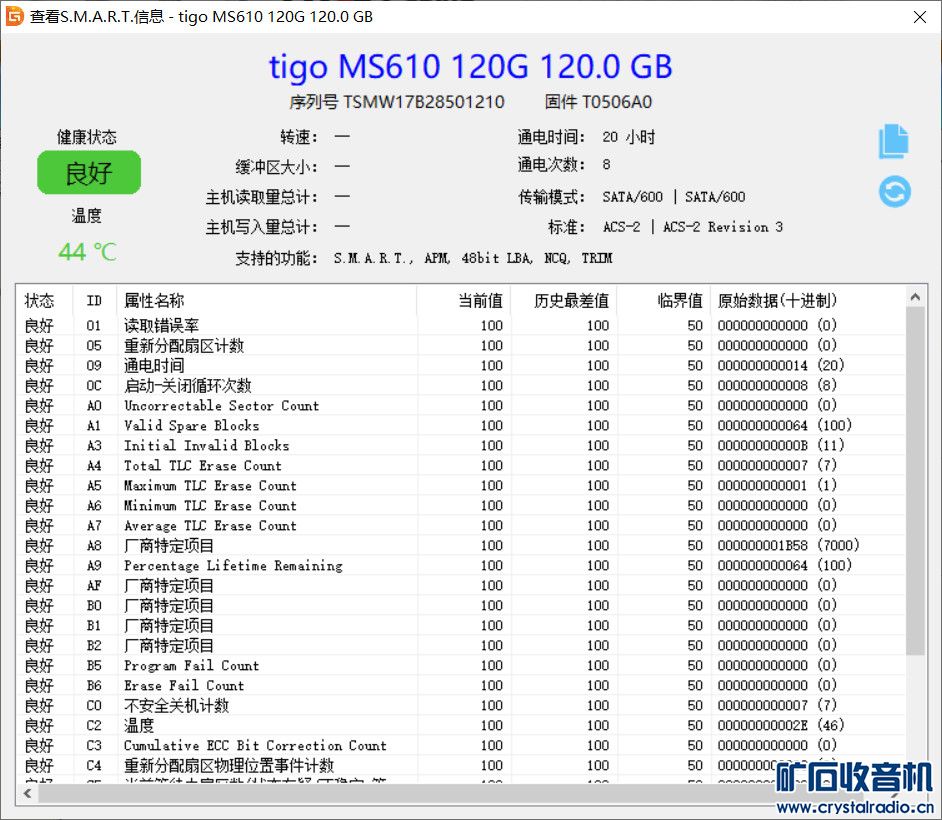The width and height of the screenshot is (942, 820).
Task: Select the 通电时间 attribute row in table
Action: coord(461,365)
